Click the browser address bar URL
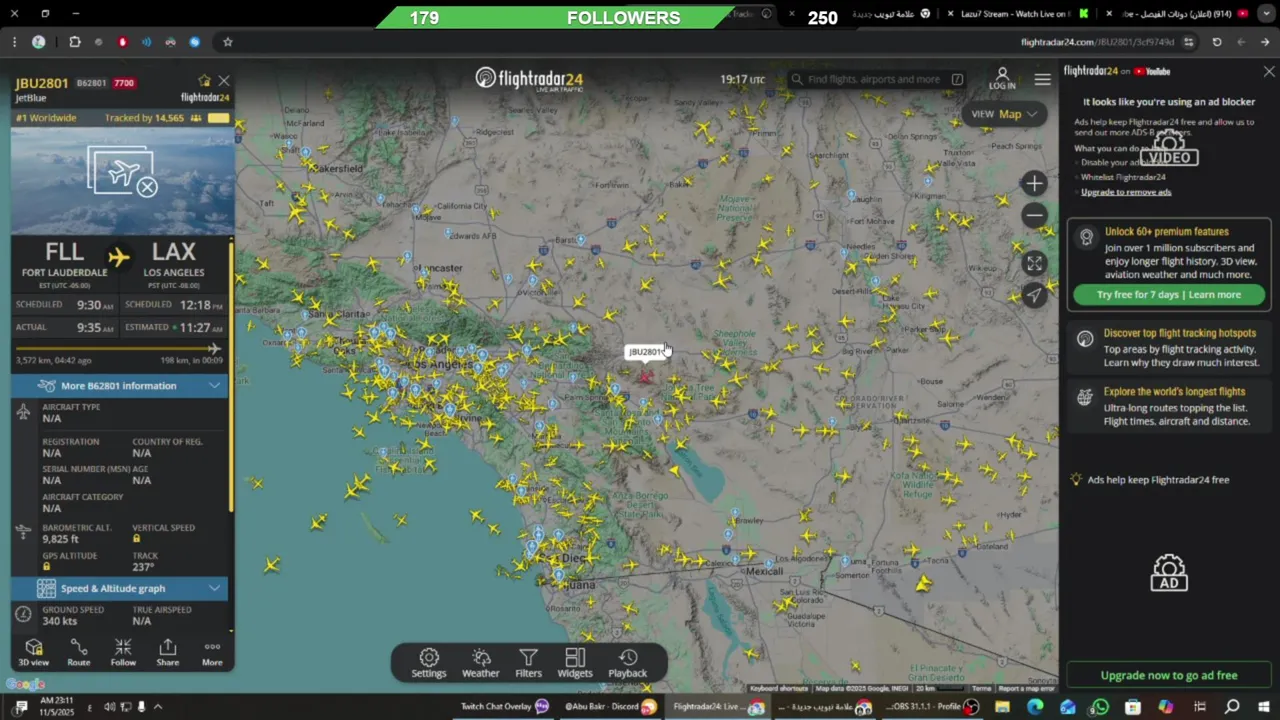The height and width of the screenshot is (720, 1280). point(1097,42)
